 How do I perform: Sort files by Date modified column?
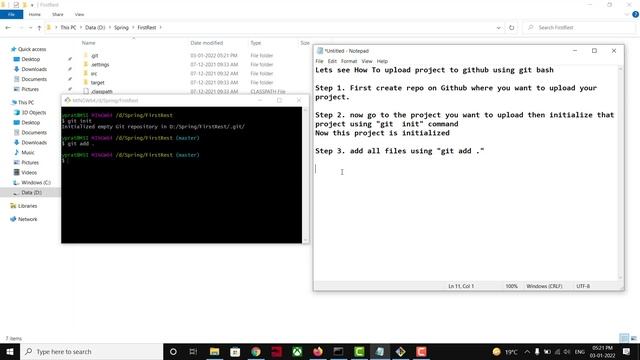tap(207, 43)
